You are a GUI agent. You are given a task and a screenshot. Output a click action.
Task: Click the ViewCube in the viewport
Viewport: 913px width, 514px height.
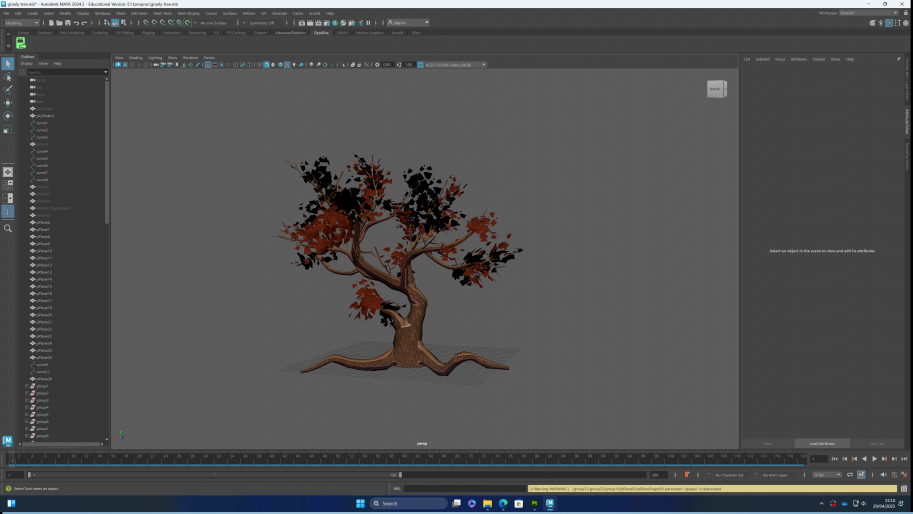pyautogui.click(x=716, y=89)
